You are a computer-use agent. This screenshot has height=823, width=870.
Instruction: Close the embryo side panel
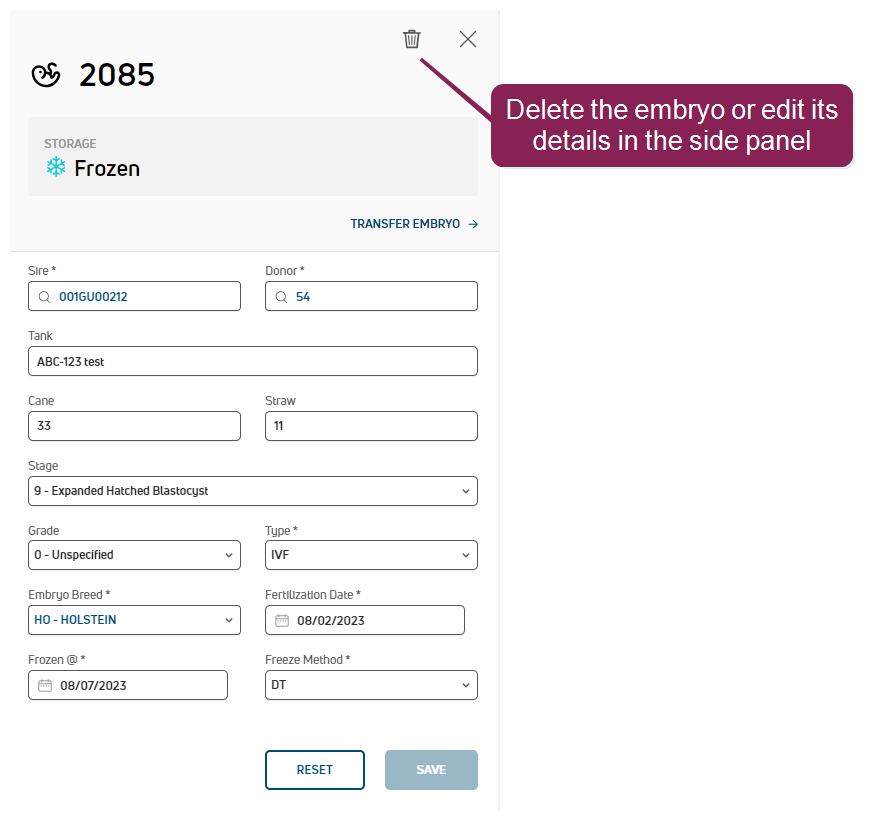pyautogui.click(x=468, y=39)
